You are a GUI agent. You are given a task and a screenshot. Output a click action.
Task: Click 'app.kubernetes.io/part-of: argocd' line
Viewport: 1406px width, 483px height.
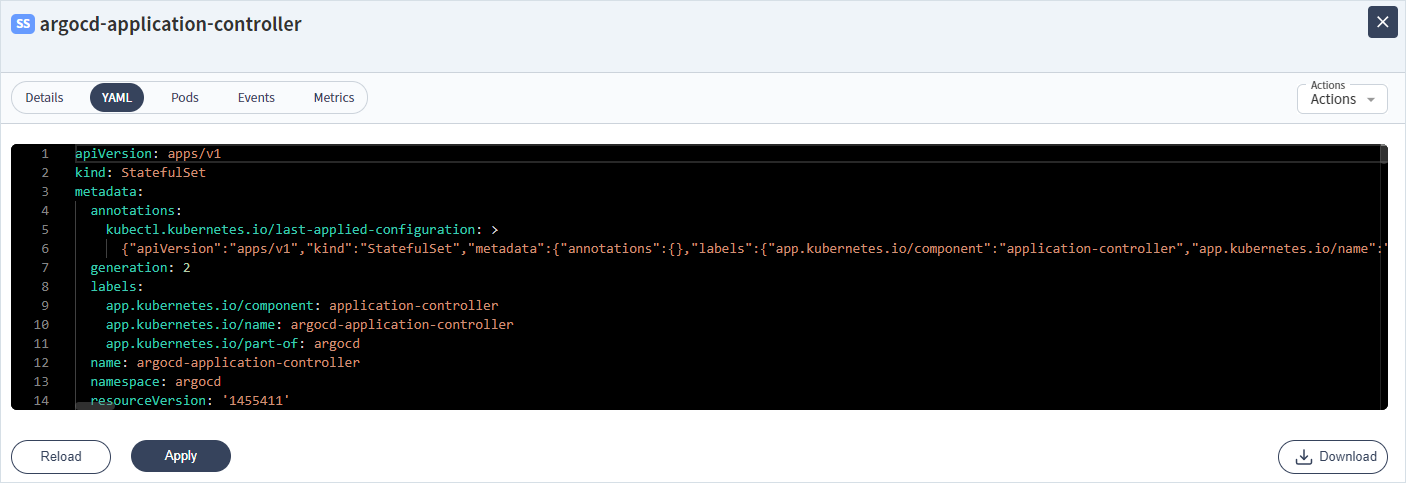(233, 344)
